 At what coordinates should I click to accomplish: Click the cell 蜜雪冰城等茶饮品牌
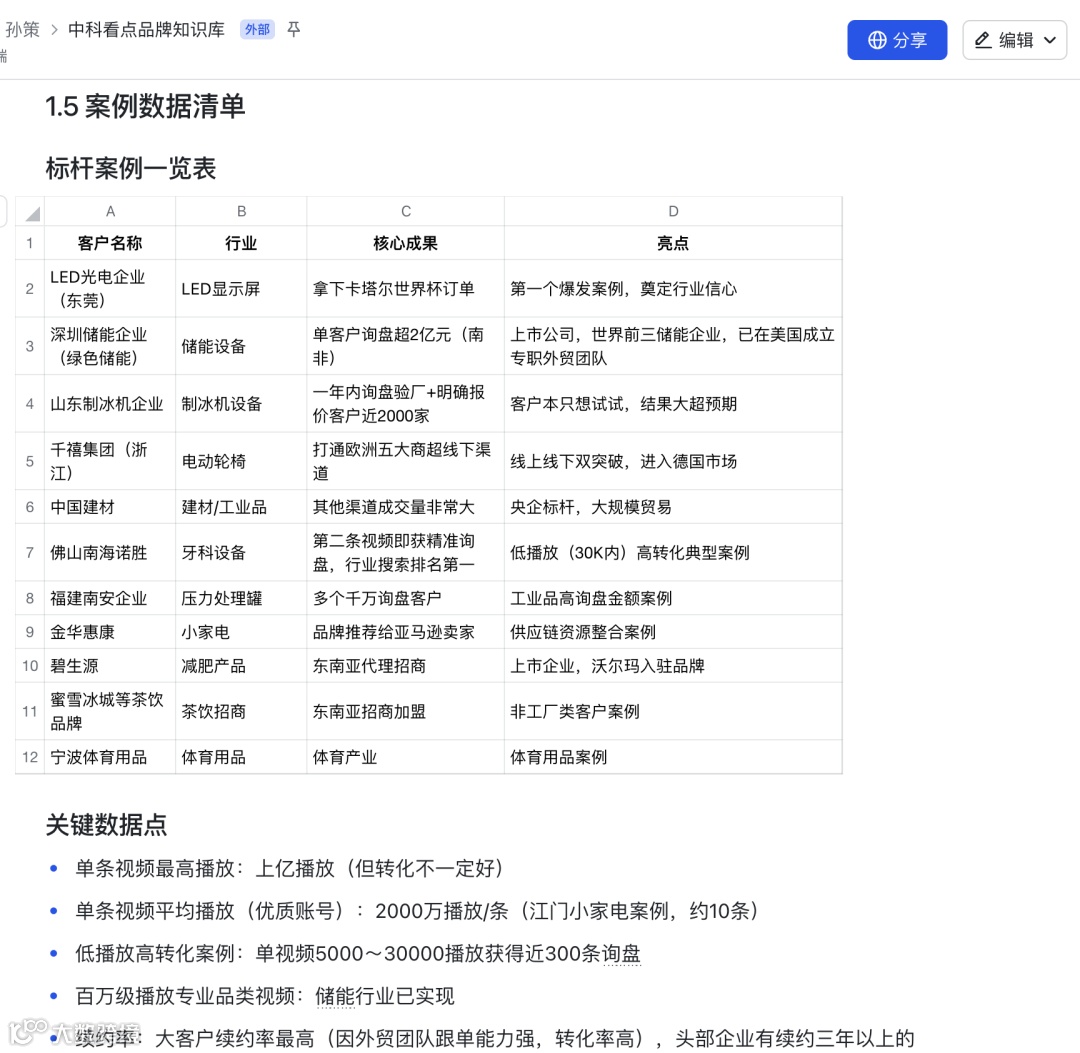[x=110, y=711]
